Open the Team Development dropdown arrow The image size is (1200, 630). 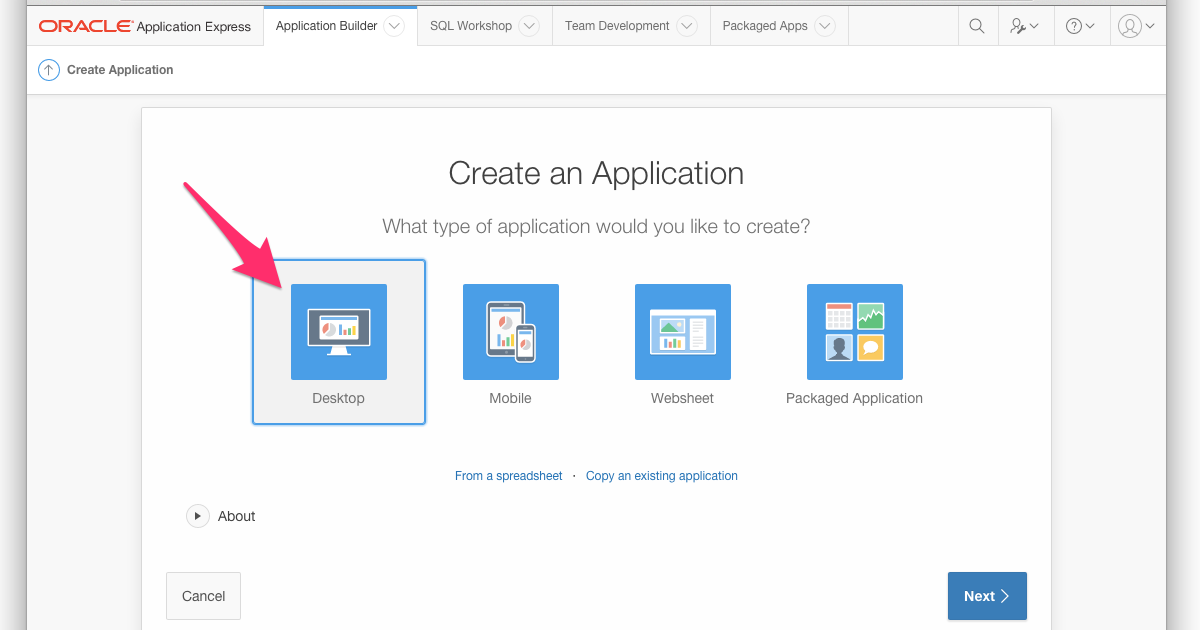tap(686, 25)
